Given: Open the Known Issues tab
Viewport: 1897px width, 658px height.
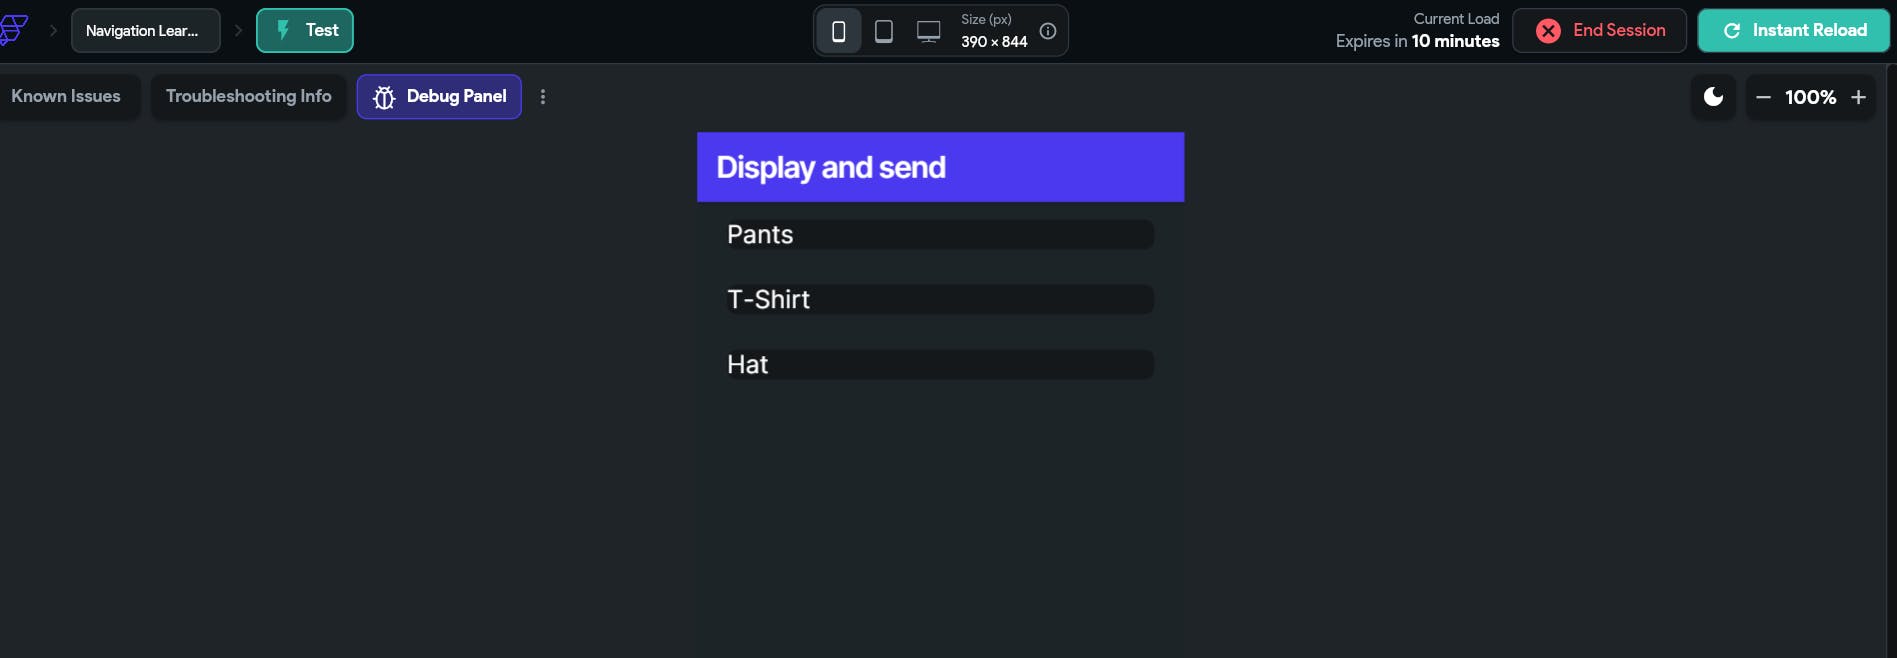Looking at the screenshot, I should pyautogui.click(x=66, y=97).
